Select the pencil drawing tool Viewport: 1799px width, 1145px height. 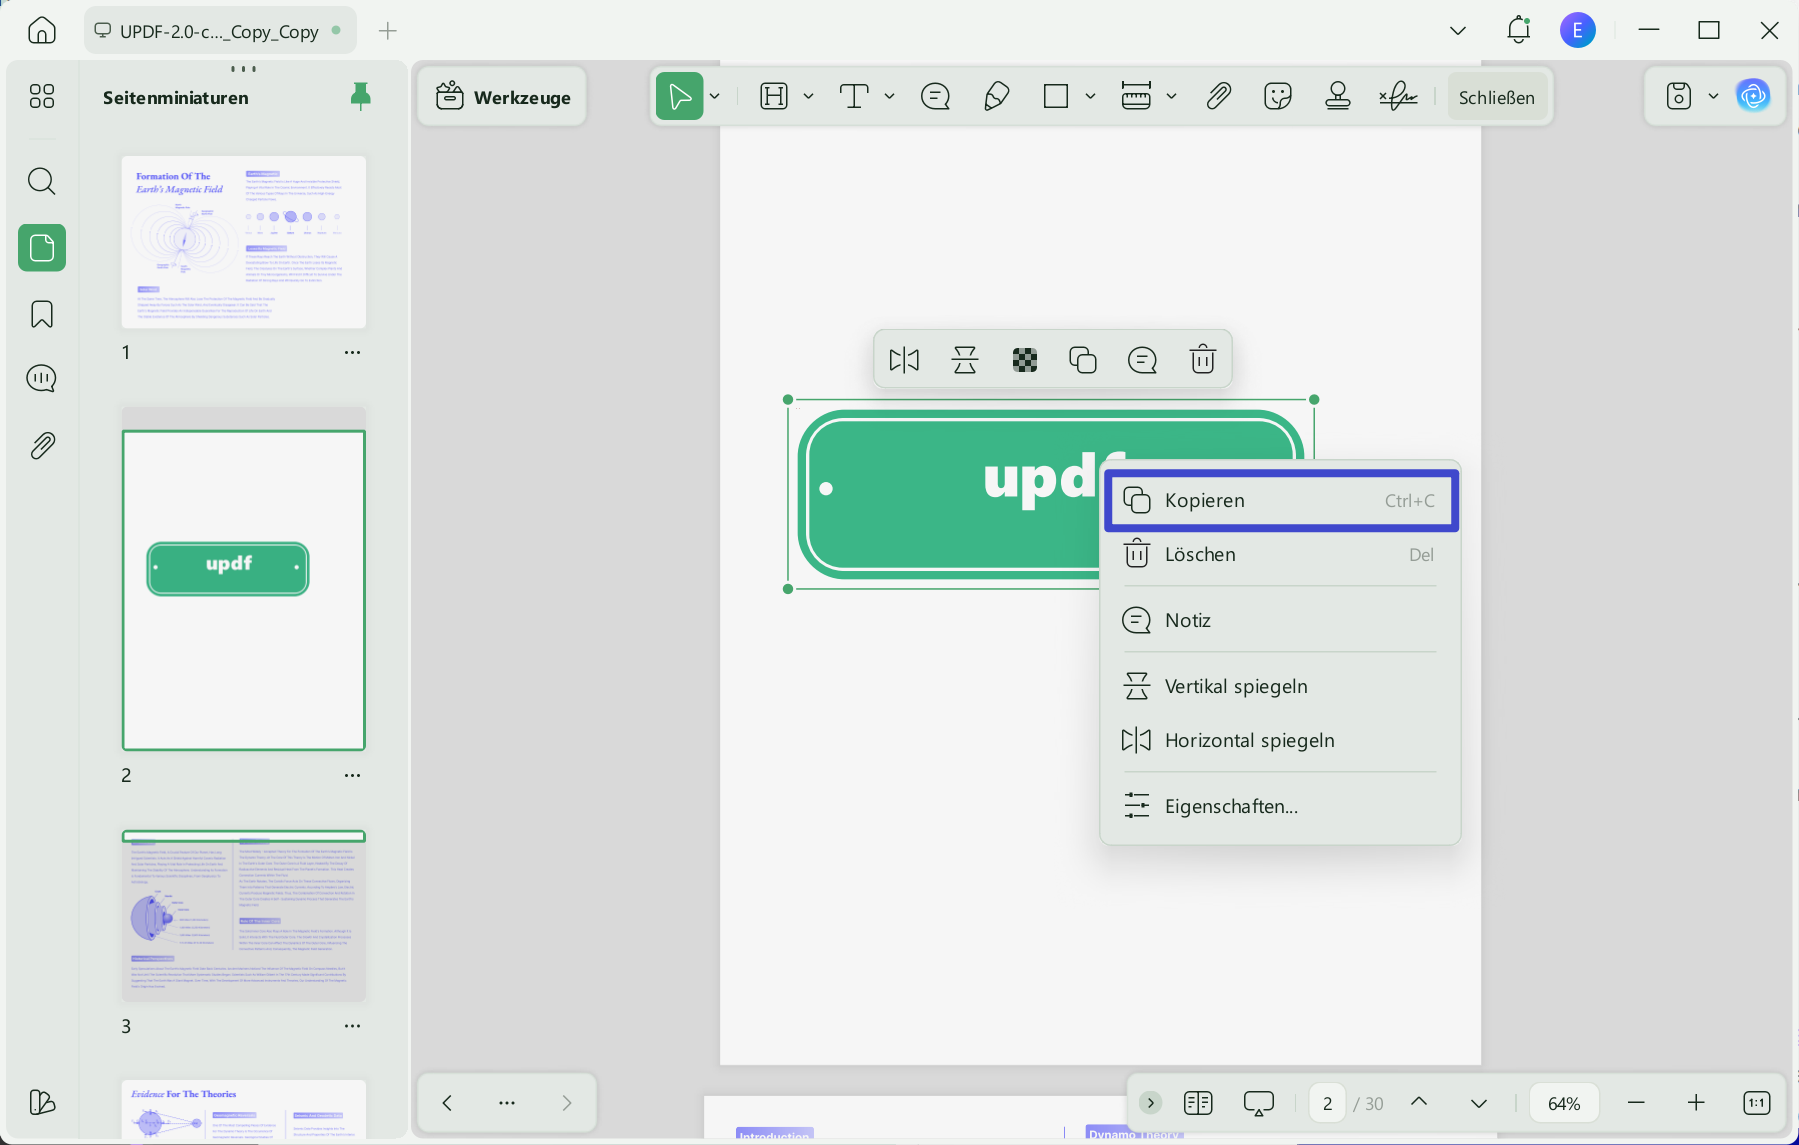(x=996, y=97)
